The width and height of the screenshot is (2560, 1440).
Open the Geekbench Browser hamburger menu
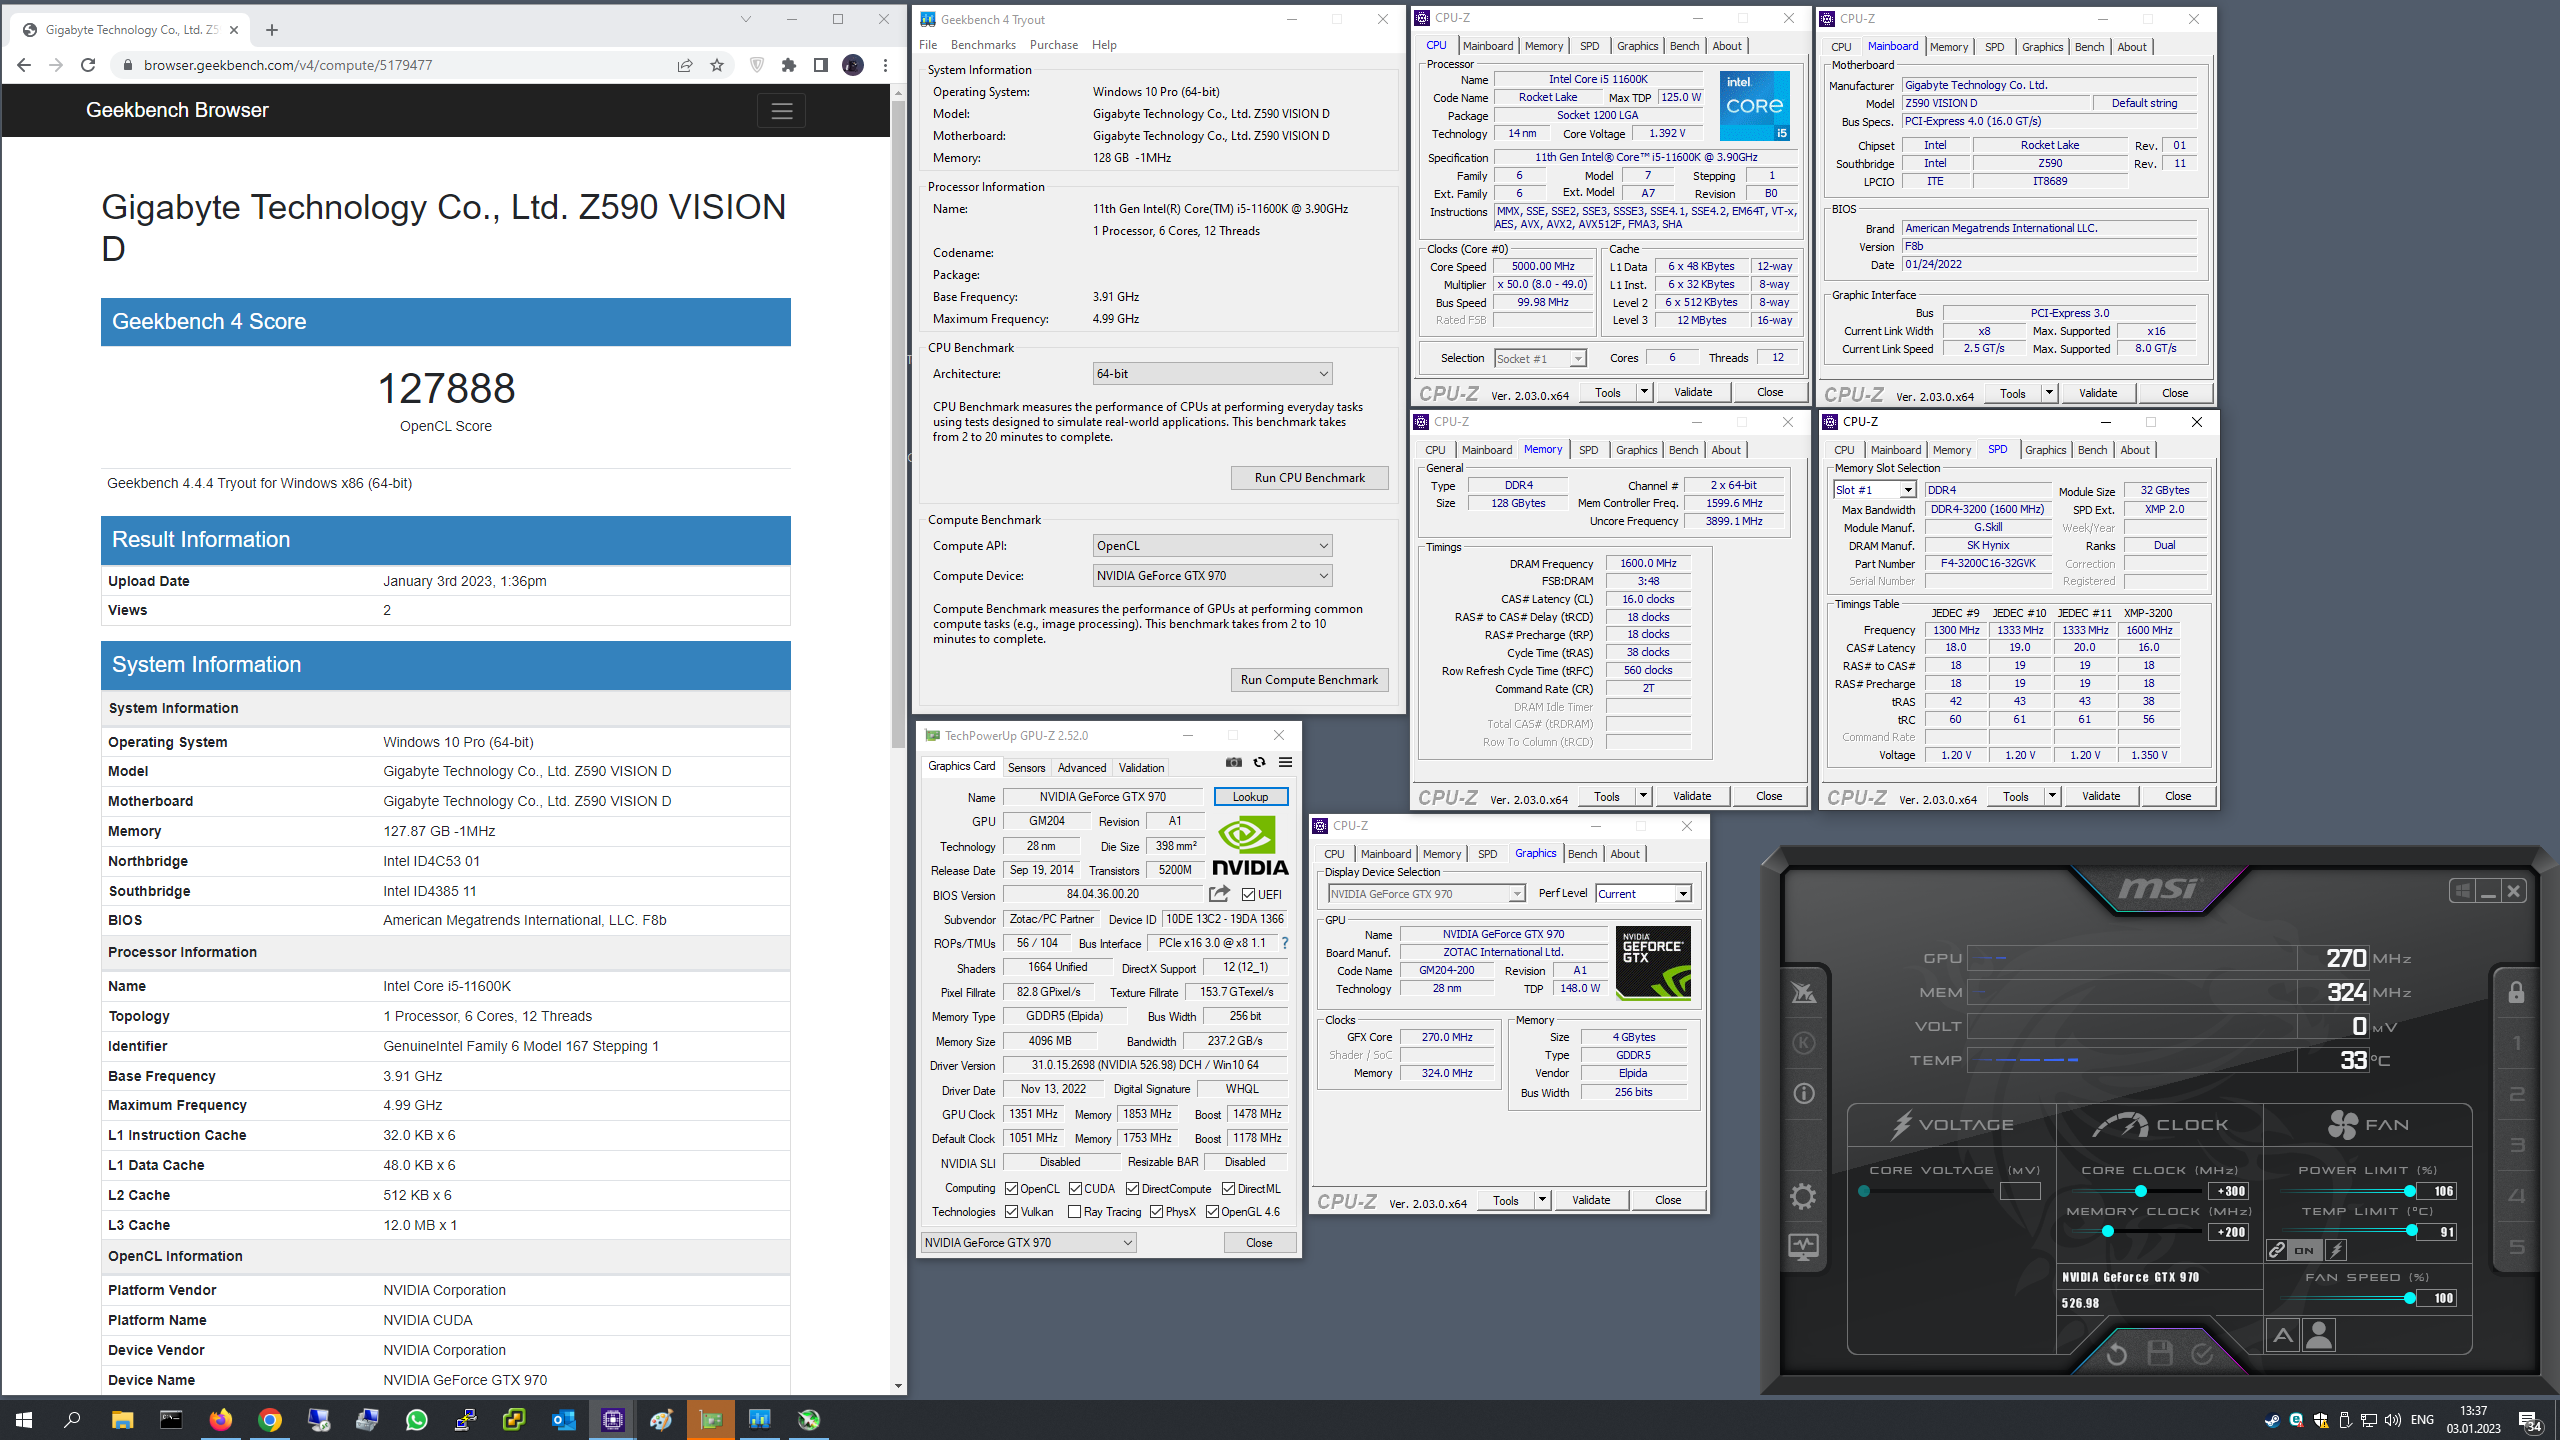(782, 111)
